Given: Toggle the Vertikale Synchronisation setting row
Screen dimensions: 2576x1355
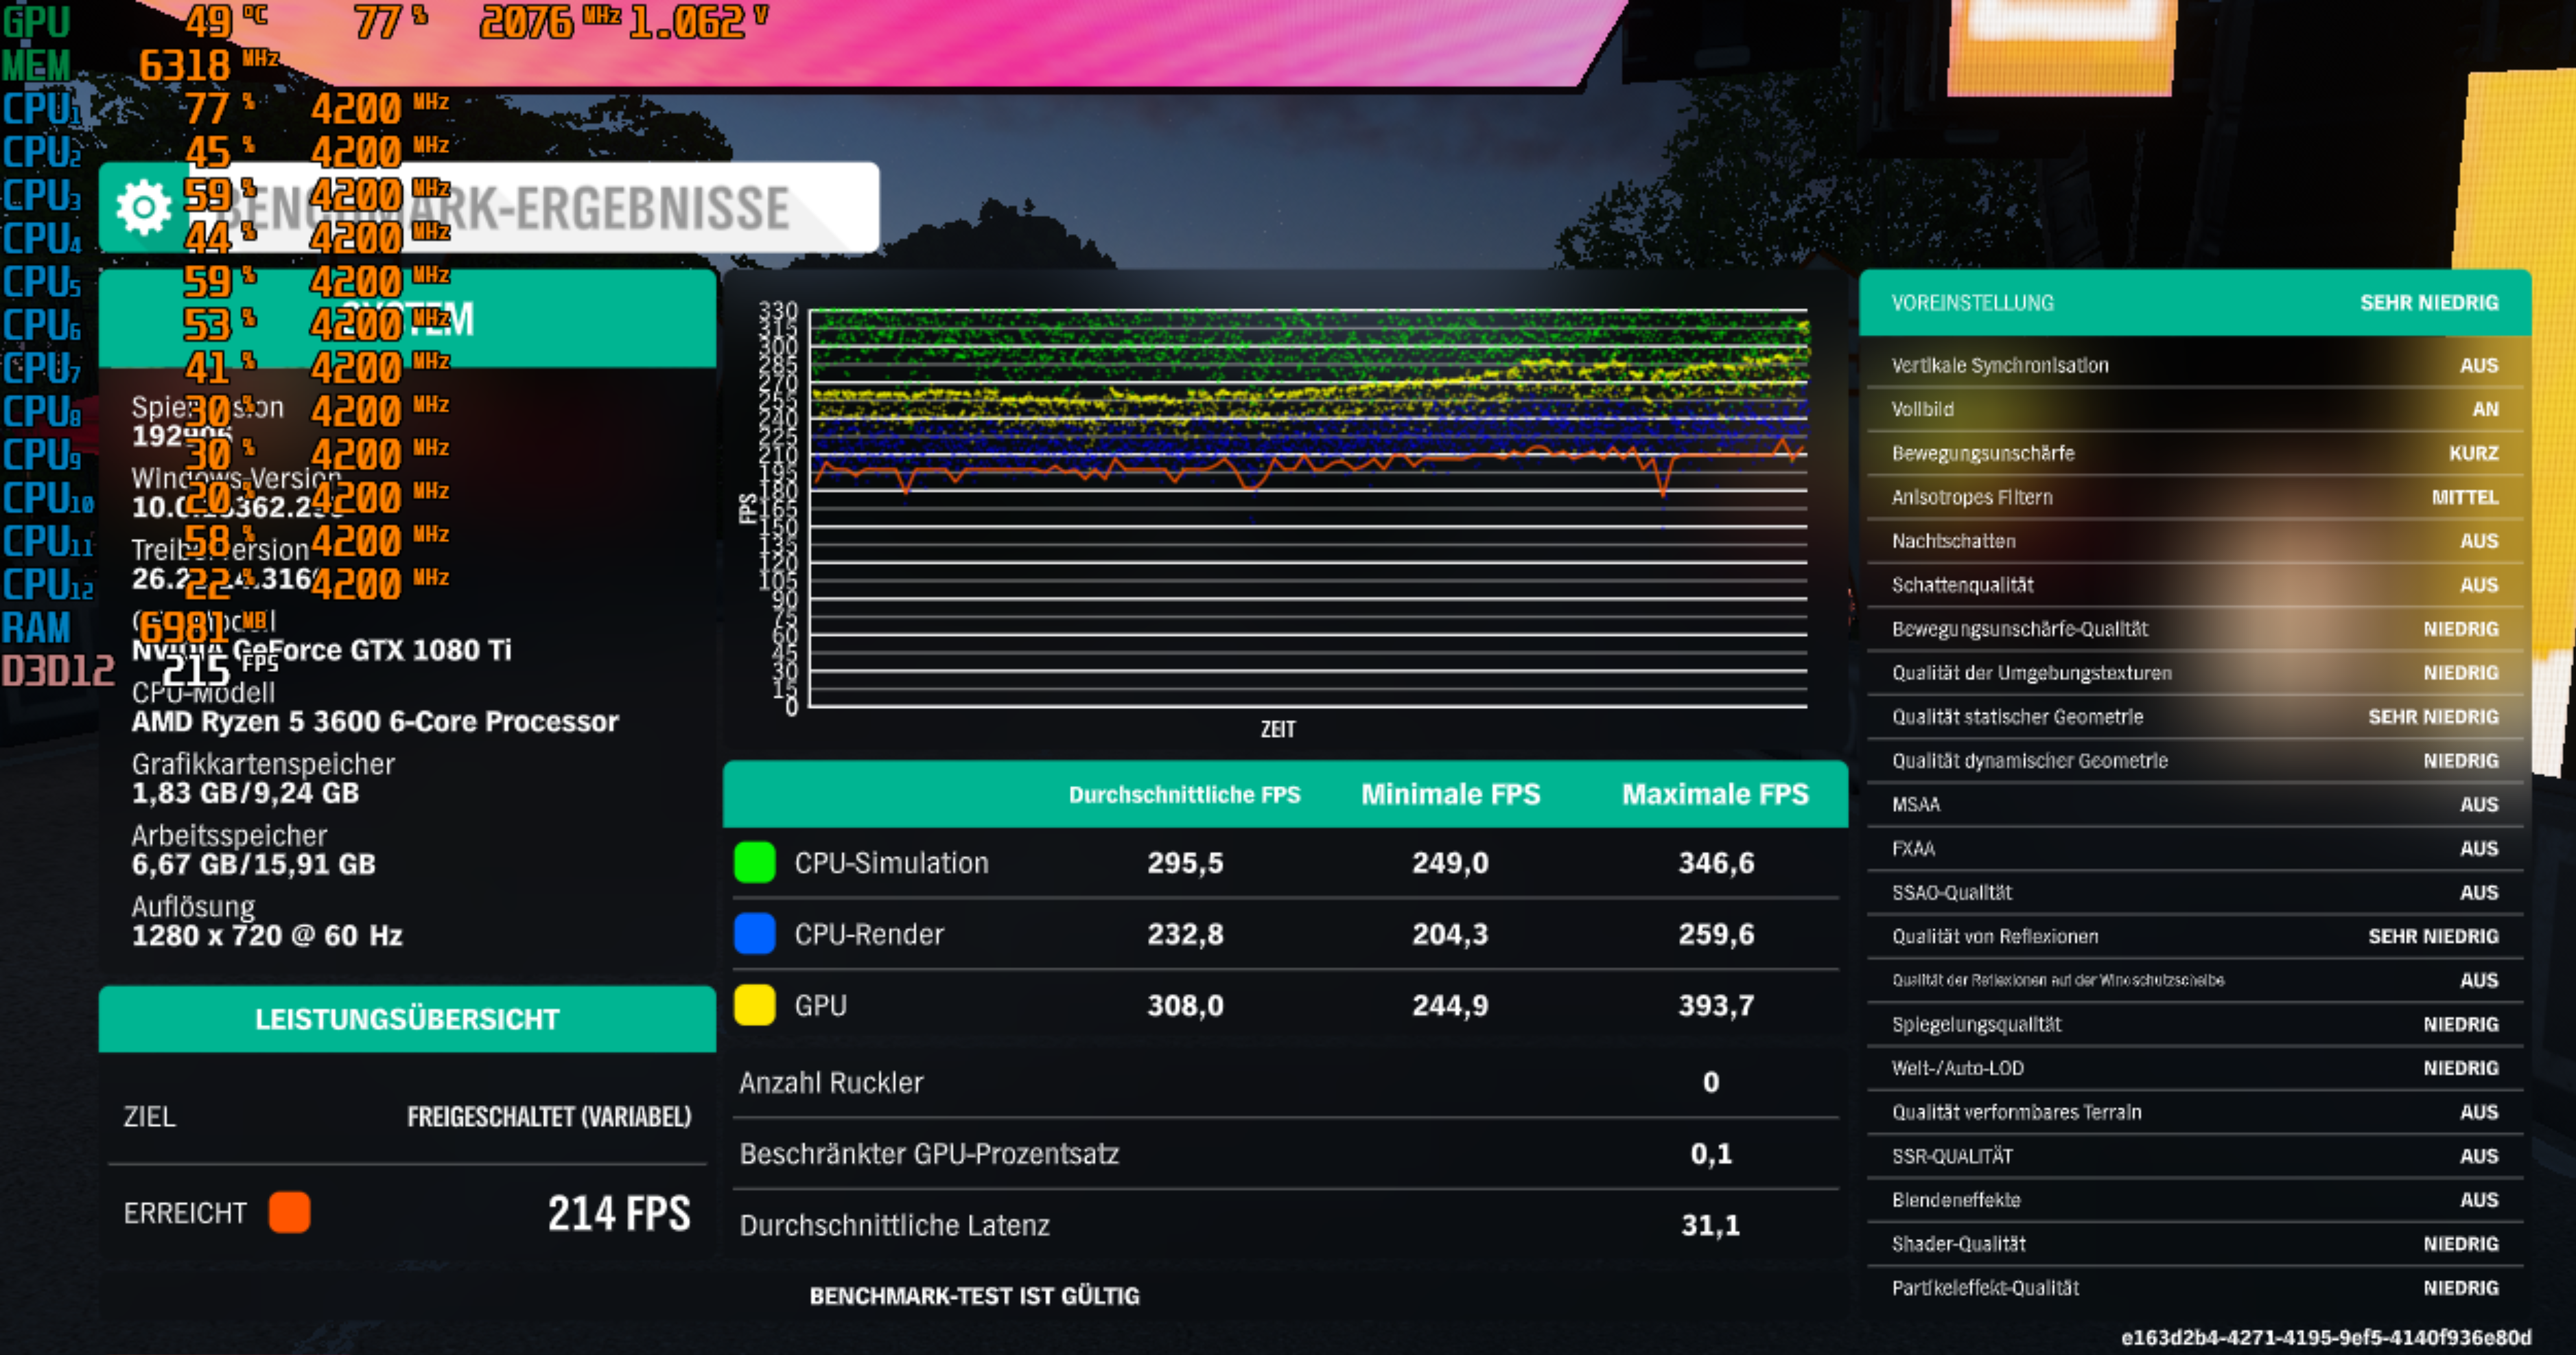Looking at the screenshot, I should [2194, 366].
